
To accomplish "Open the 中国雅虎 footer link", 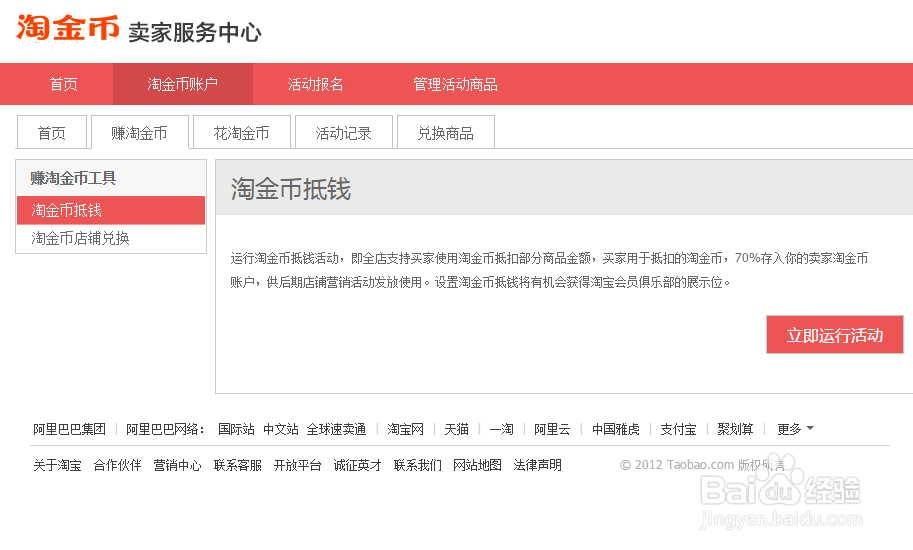I will (x=615, y=430).
